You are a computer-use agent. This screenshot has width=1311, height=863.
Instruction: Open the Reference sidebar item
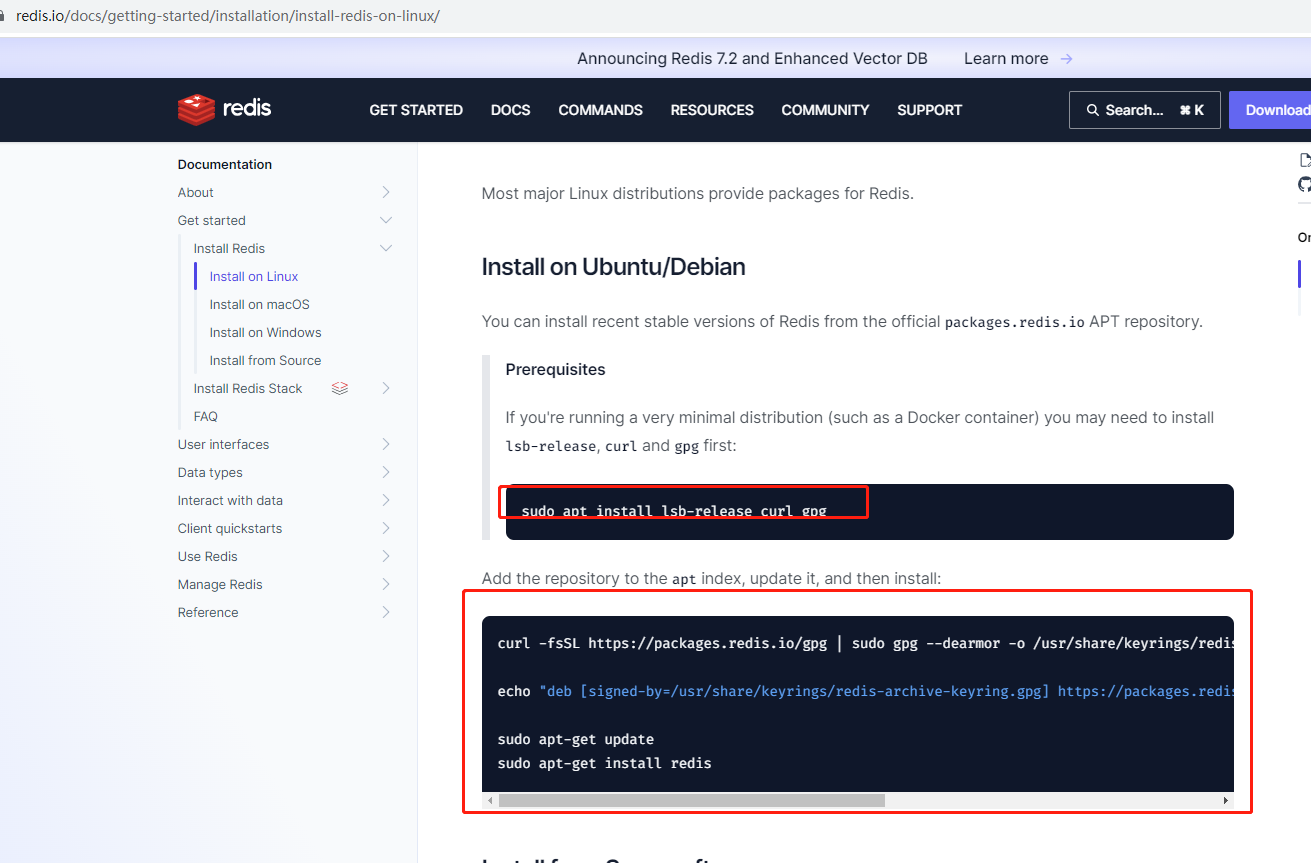pyautogui.click(x=208, y=612)
